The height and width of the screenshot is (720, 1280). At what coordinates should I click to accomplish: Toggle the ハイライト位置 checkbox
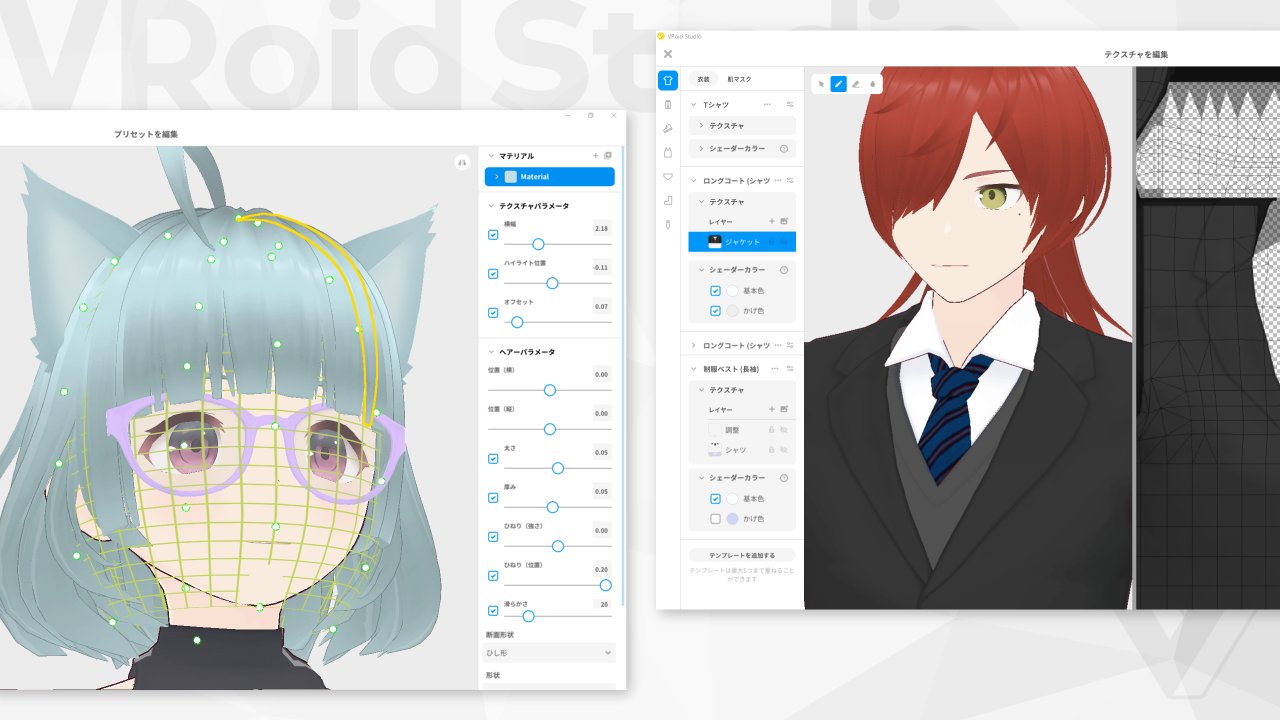coord(493,273)
